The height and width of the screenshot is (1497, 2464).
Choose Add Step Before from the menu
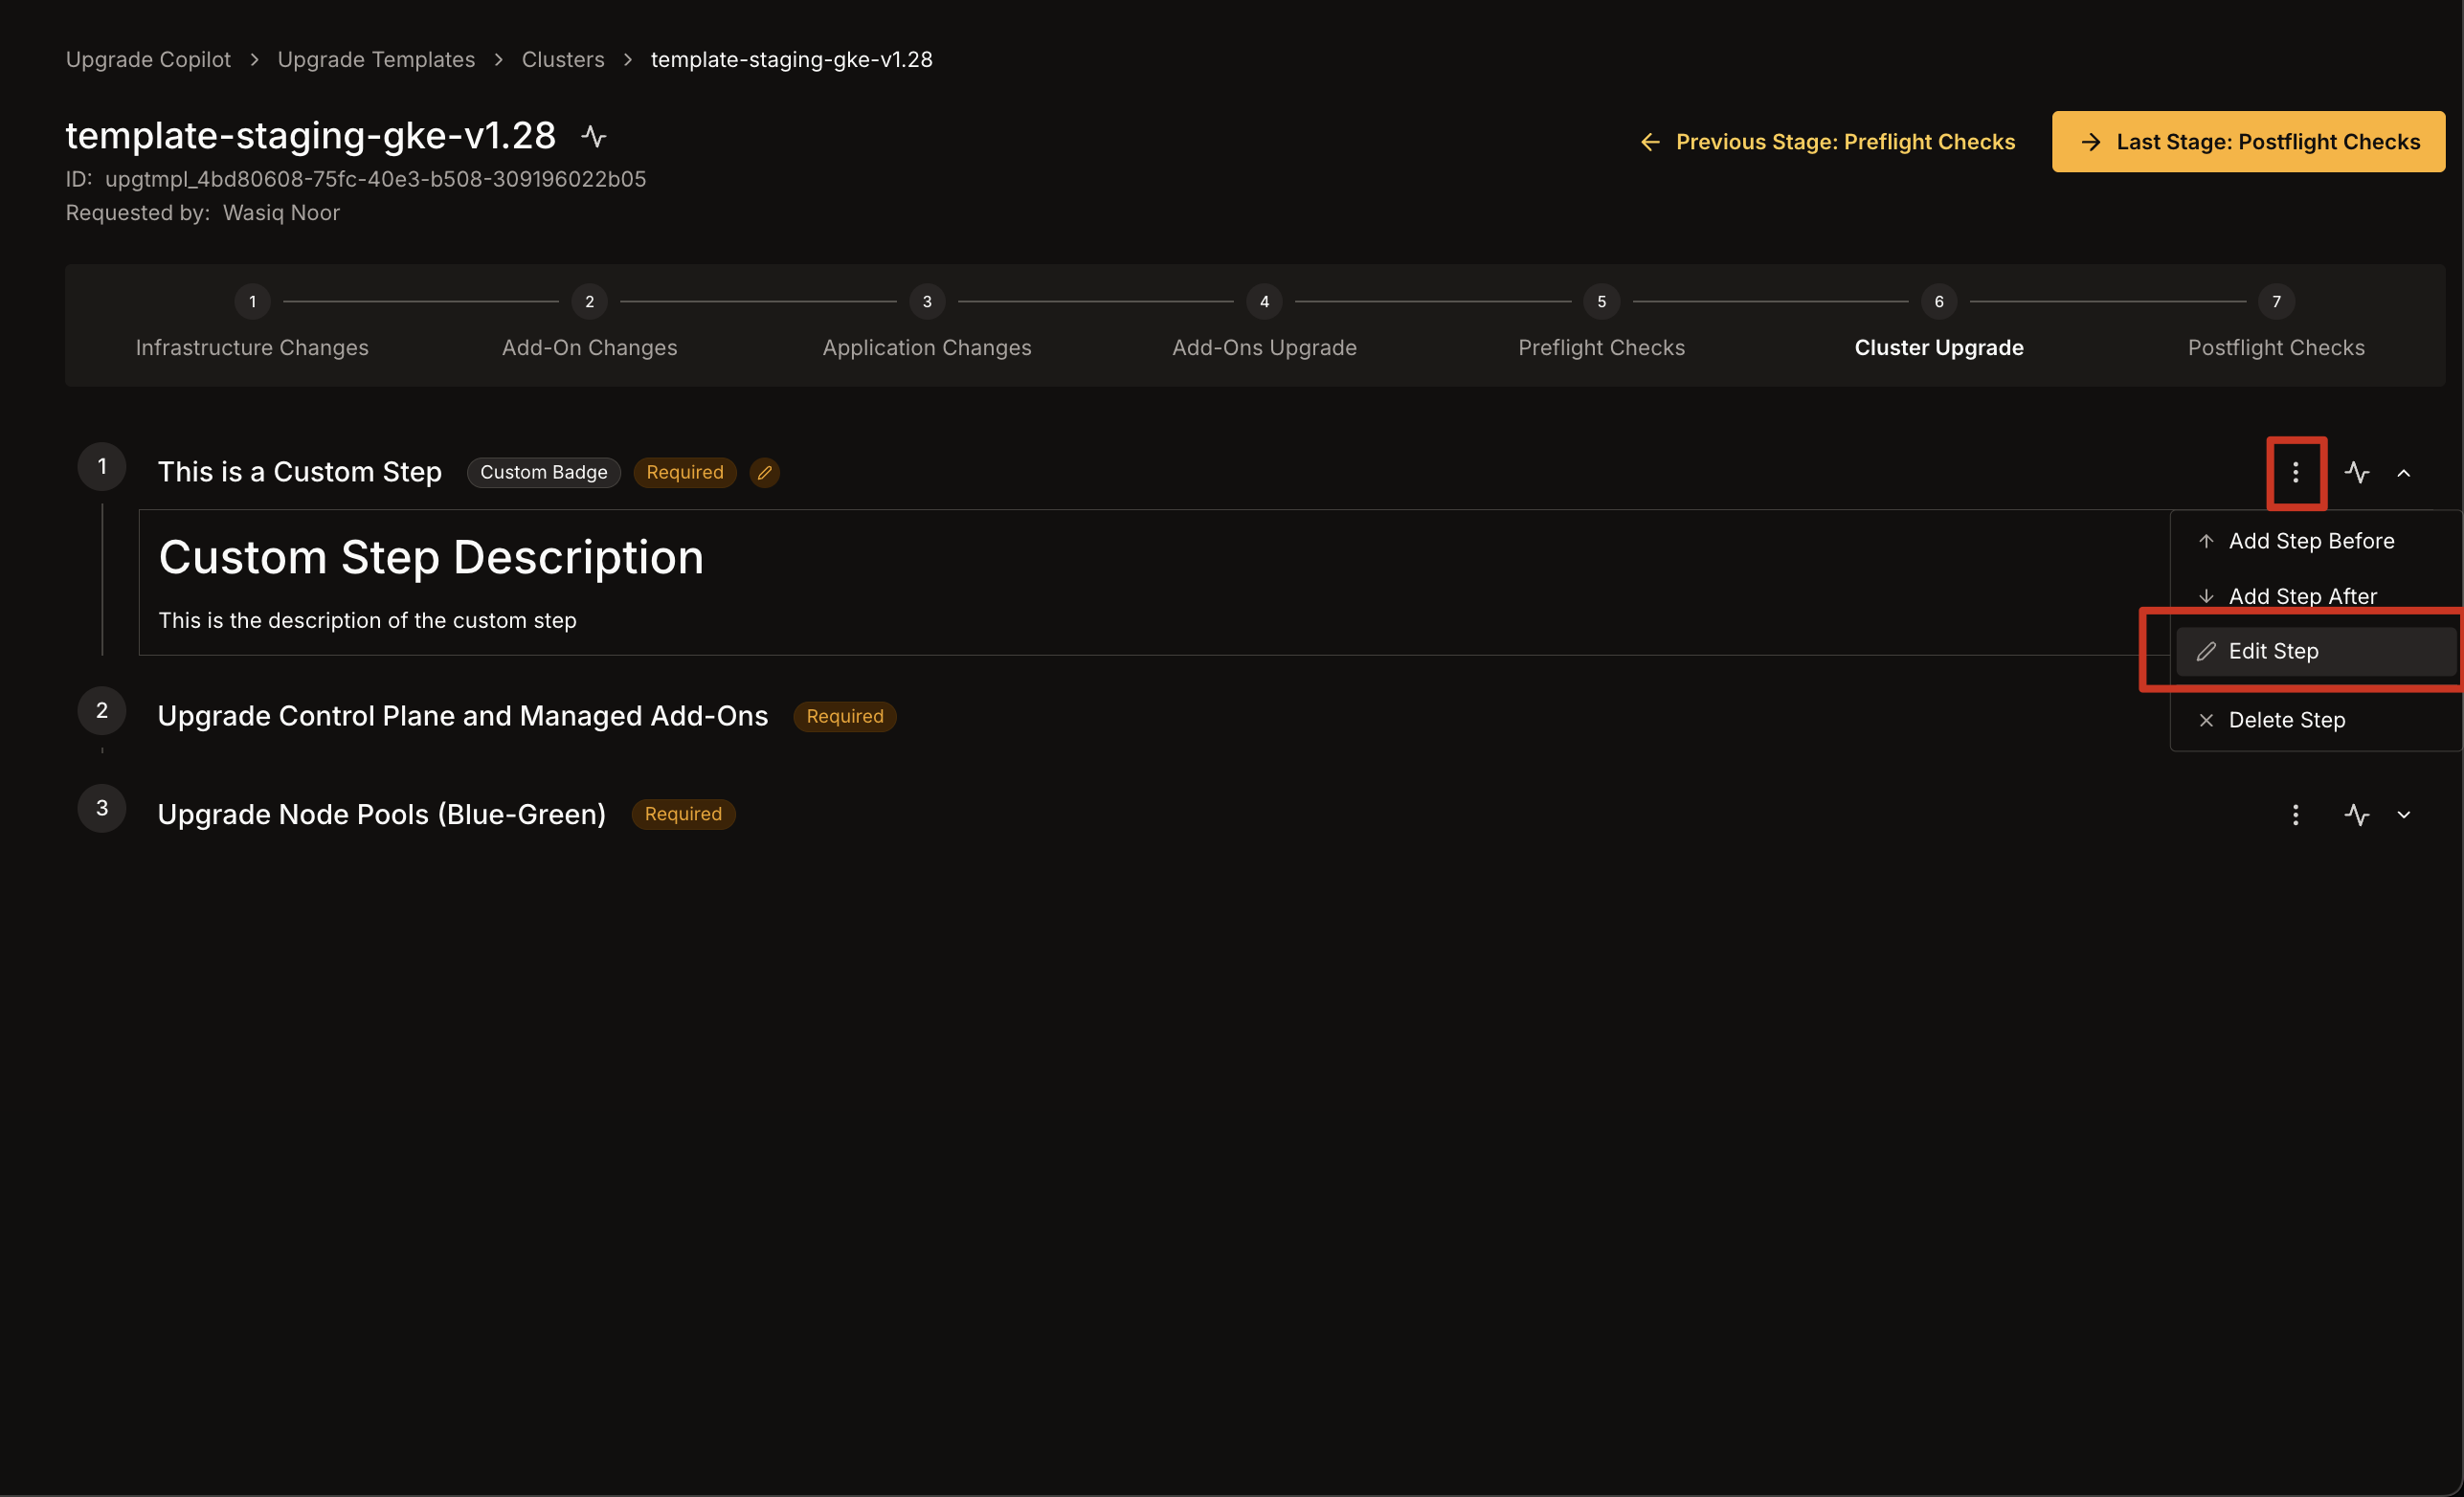[2309, 540]
